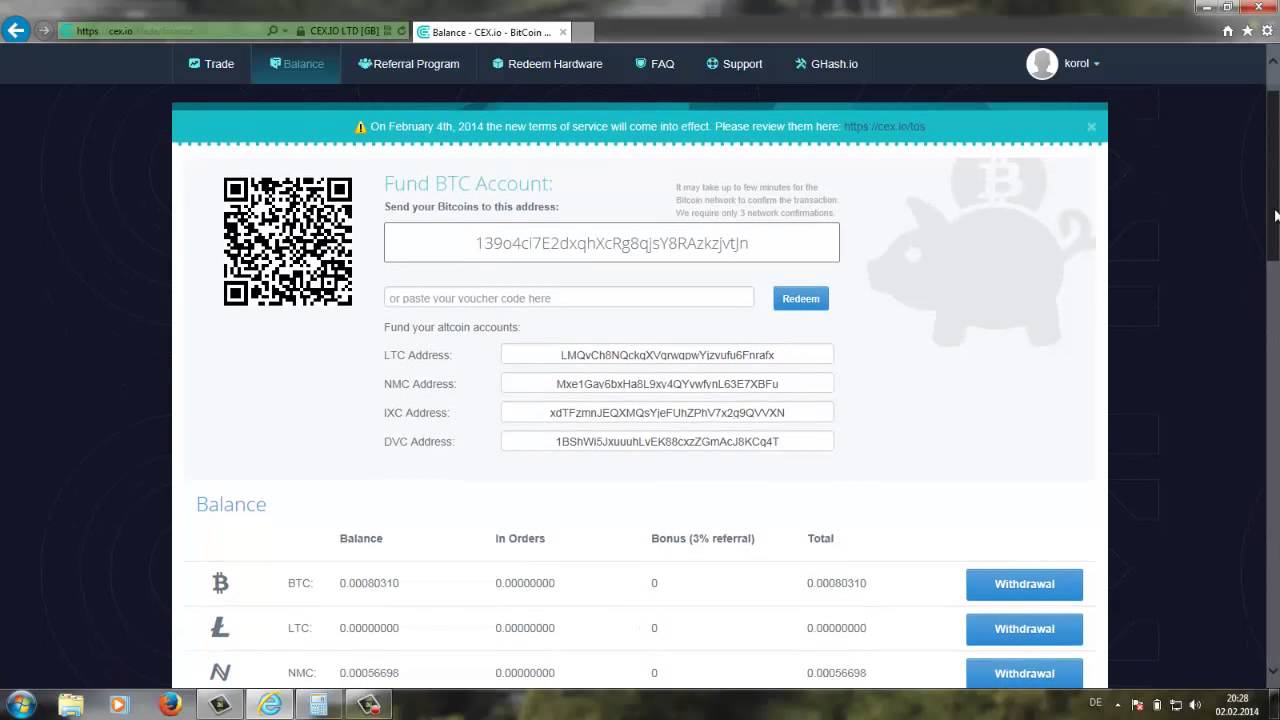Open Favorites star icon
Viewport: 1280px width, 720px height.
pyautogui.click(x=1247, y=31)
